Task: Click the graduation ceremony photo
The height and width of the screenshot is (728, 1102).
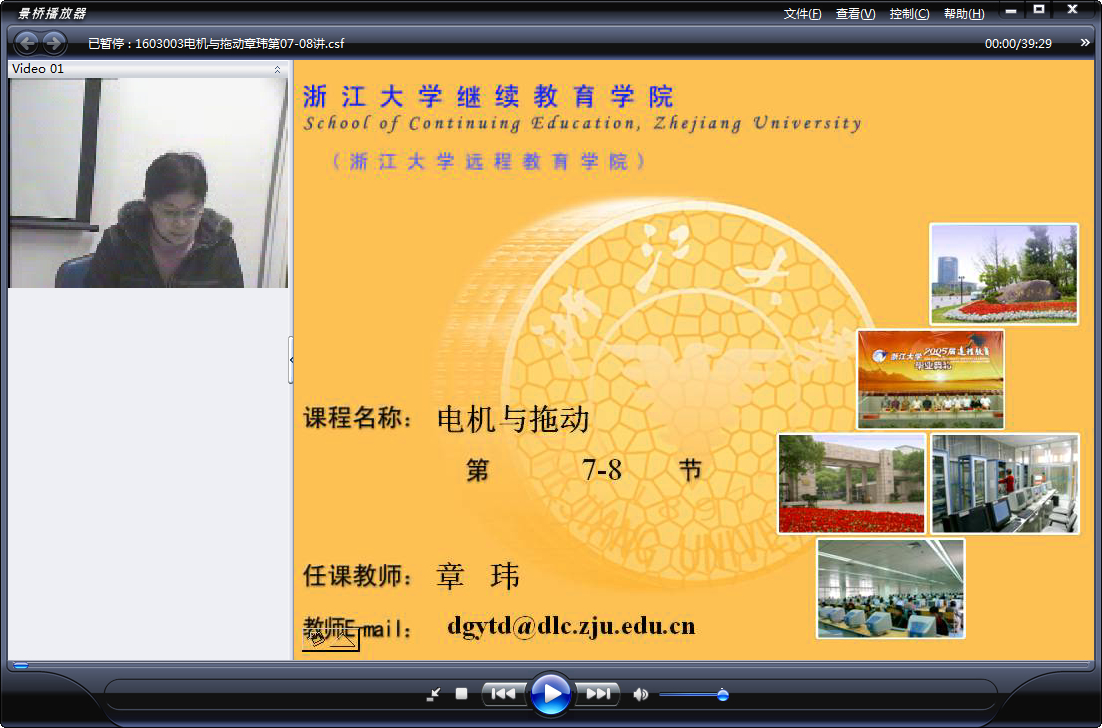Action: [x=931, y=379]
